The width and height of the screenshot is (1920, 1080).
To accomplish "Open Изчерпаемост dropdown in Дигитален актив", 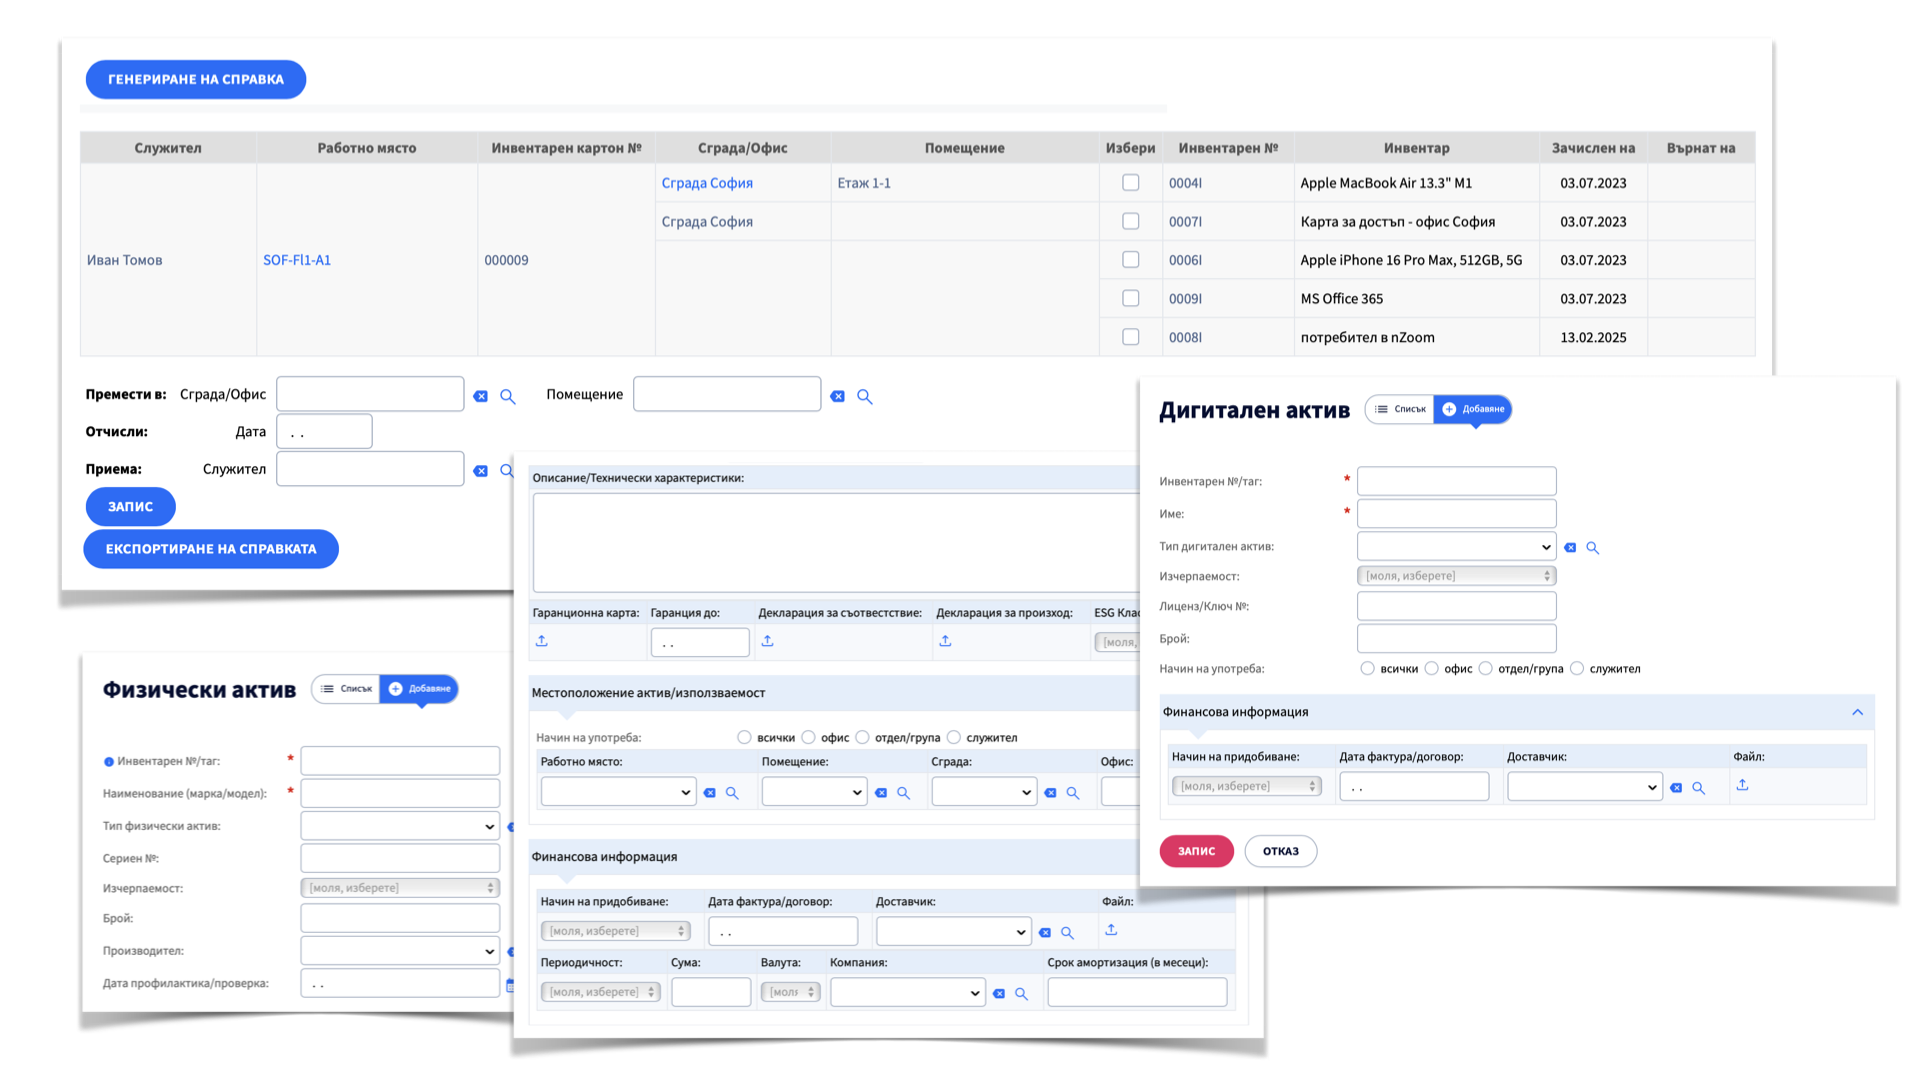I will [x=1456, y=576].
